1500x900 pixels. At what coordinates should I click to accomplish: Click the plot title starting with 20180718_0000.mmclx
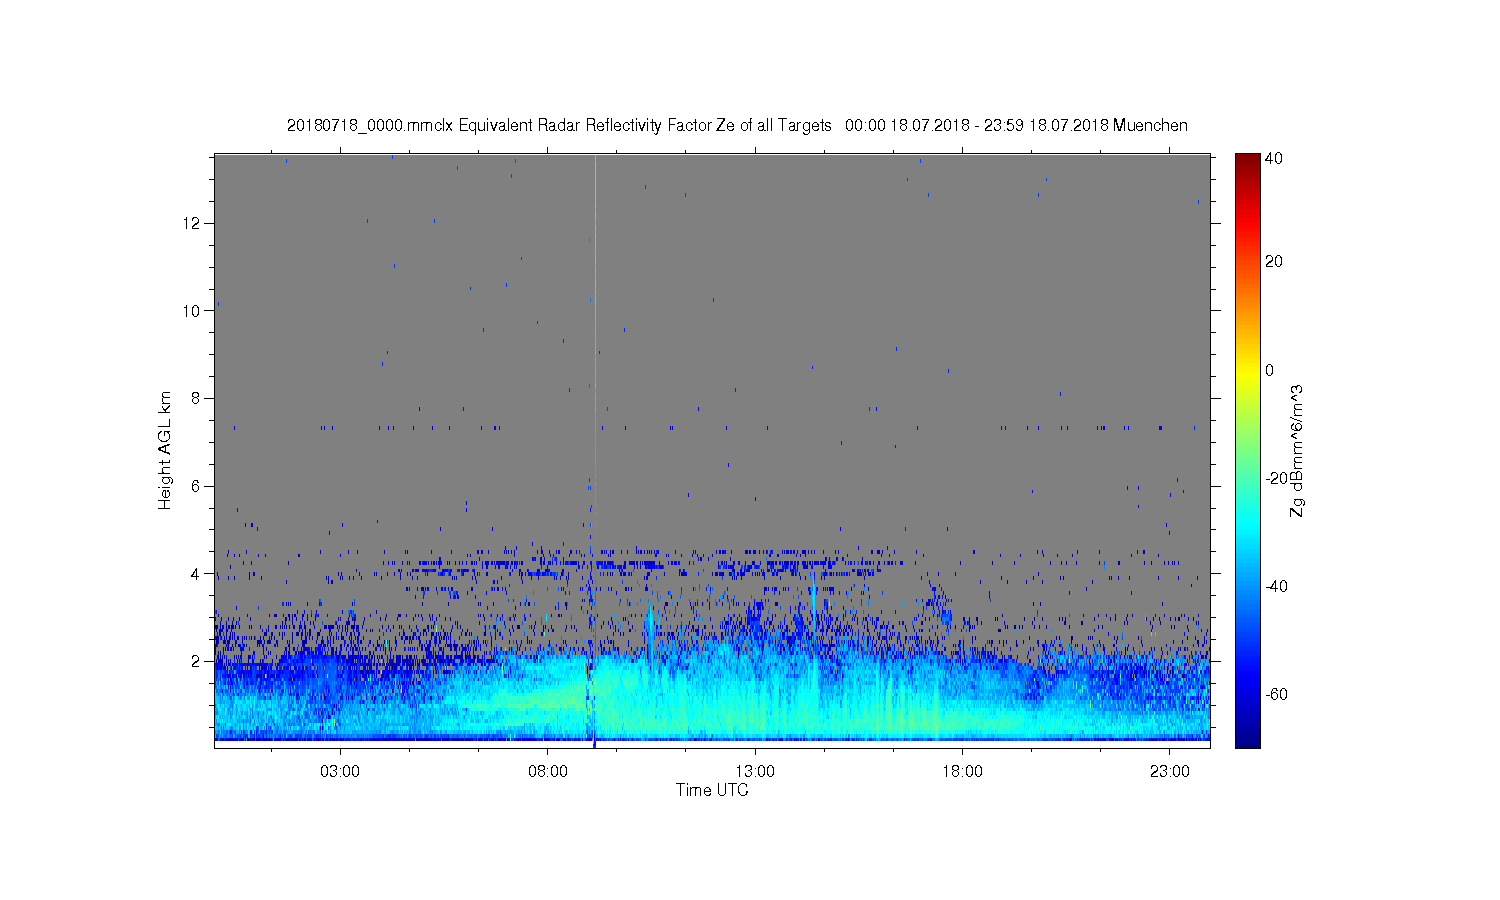point(737,126)
